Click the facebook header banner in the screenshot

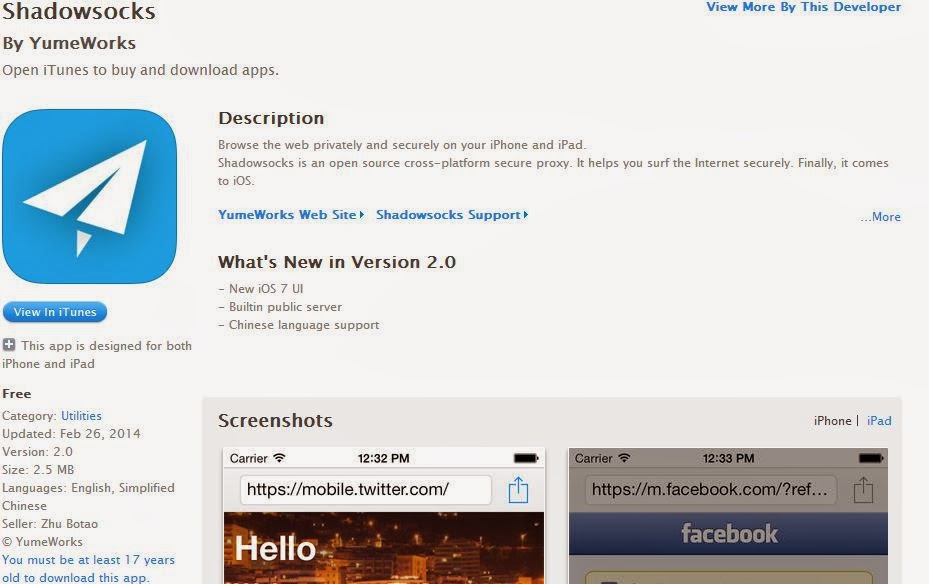728,534
